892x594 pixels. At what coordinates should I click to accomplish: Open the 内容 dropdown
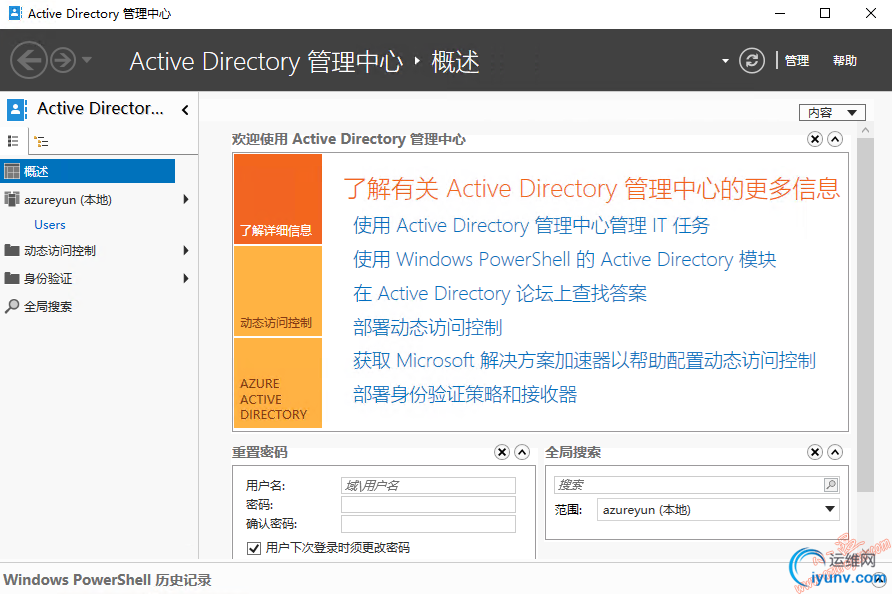(x=832, y=113)
